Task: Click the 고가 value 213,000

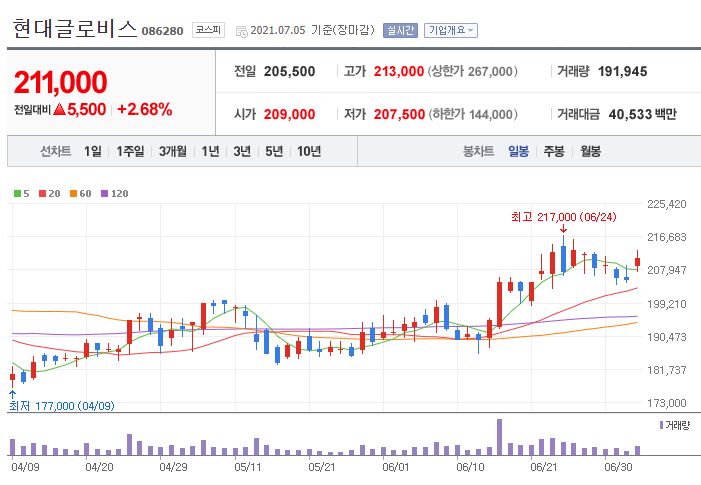Action: point(399,72)
